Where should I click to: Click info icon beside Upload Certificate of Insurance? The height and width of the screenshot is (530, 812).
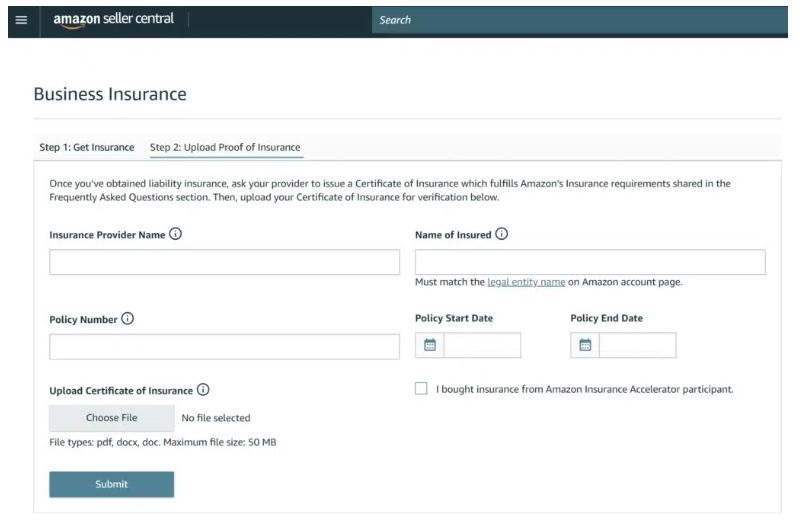pos(203,390)
